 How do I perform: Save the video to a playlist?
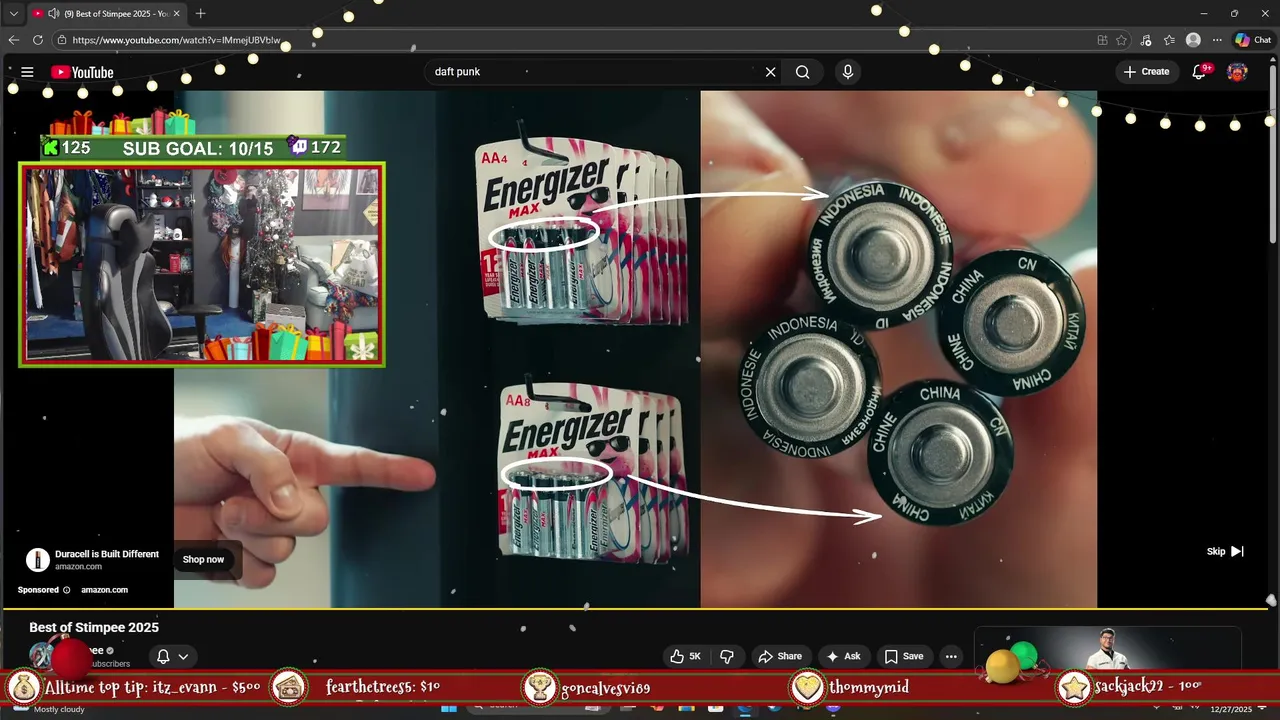[x=904, y=656]
